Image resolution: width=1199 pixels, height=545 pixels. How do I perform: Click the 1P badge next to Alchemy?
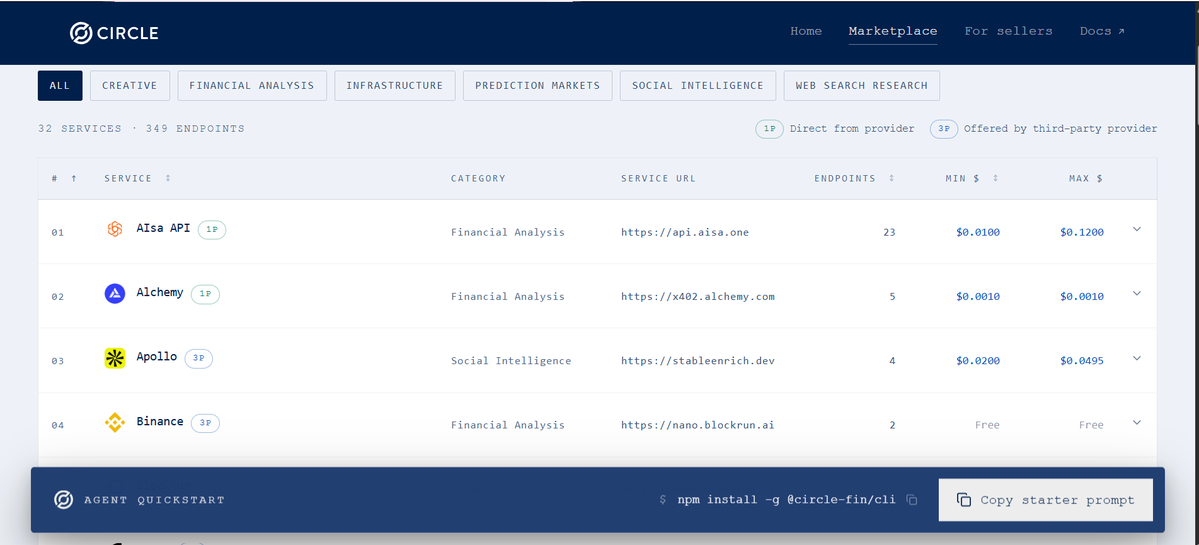(205, 294)
